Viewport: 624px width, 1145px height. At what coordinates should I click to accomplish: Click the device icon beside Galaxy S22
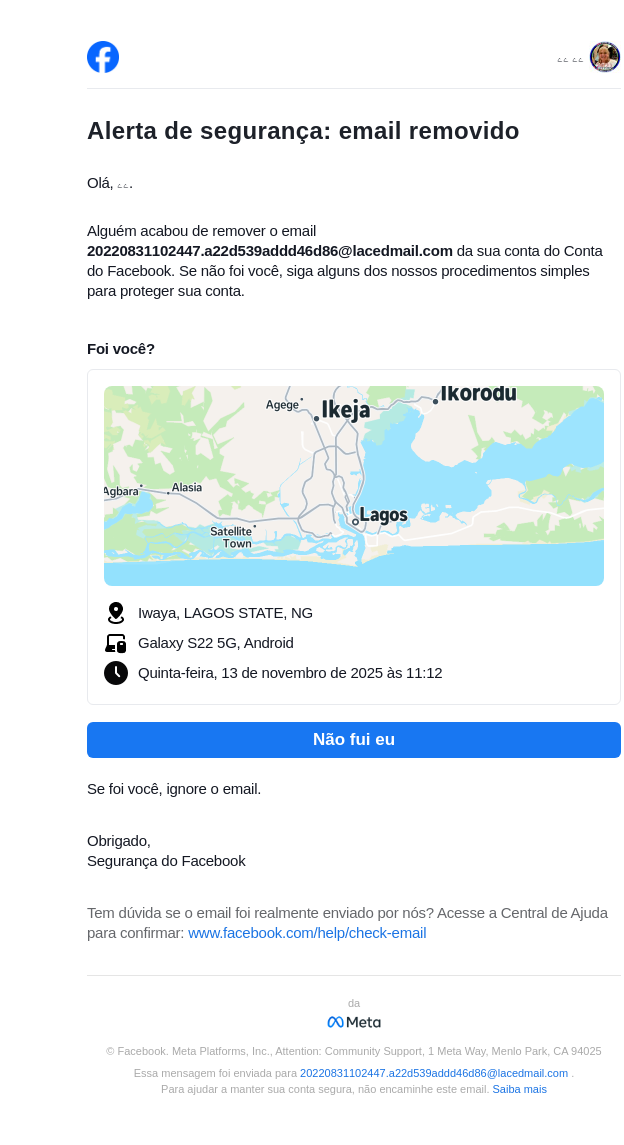click(x=116, y=643)
